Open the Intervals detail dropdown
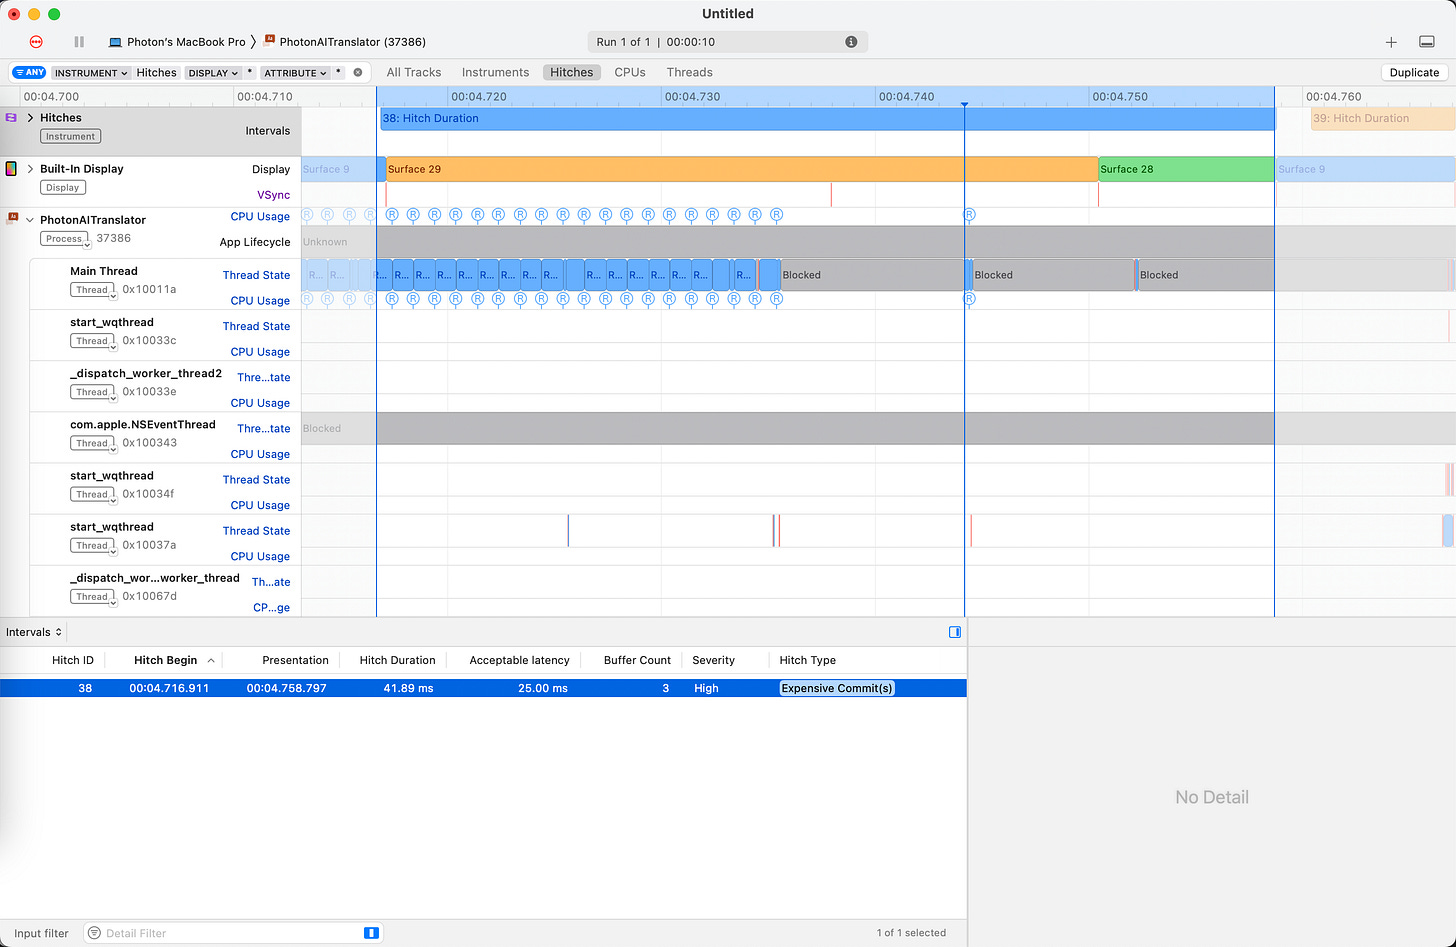 (34, 632)
